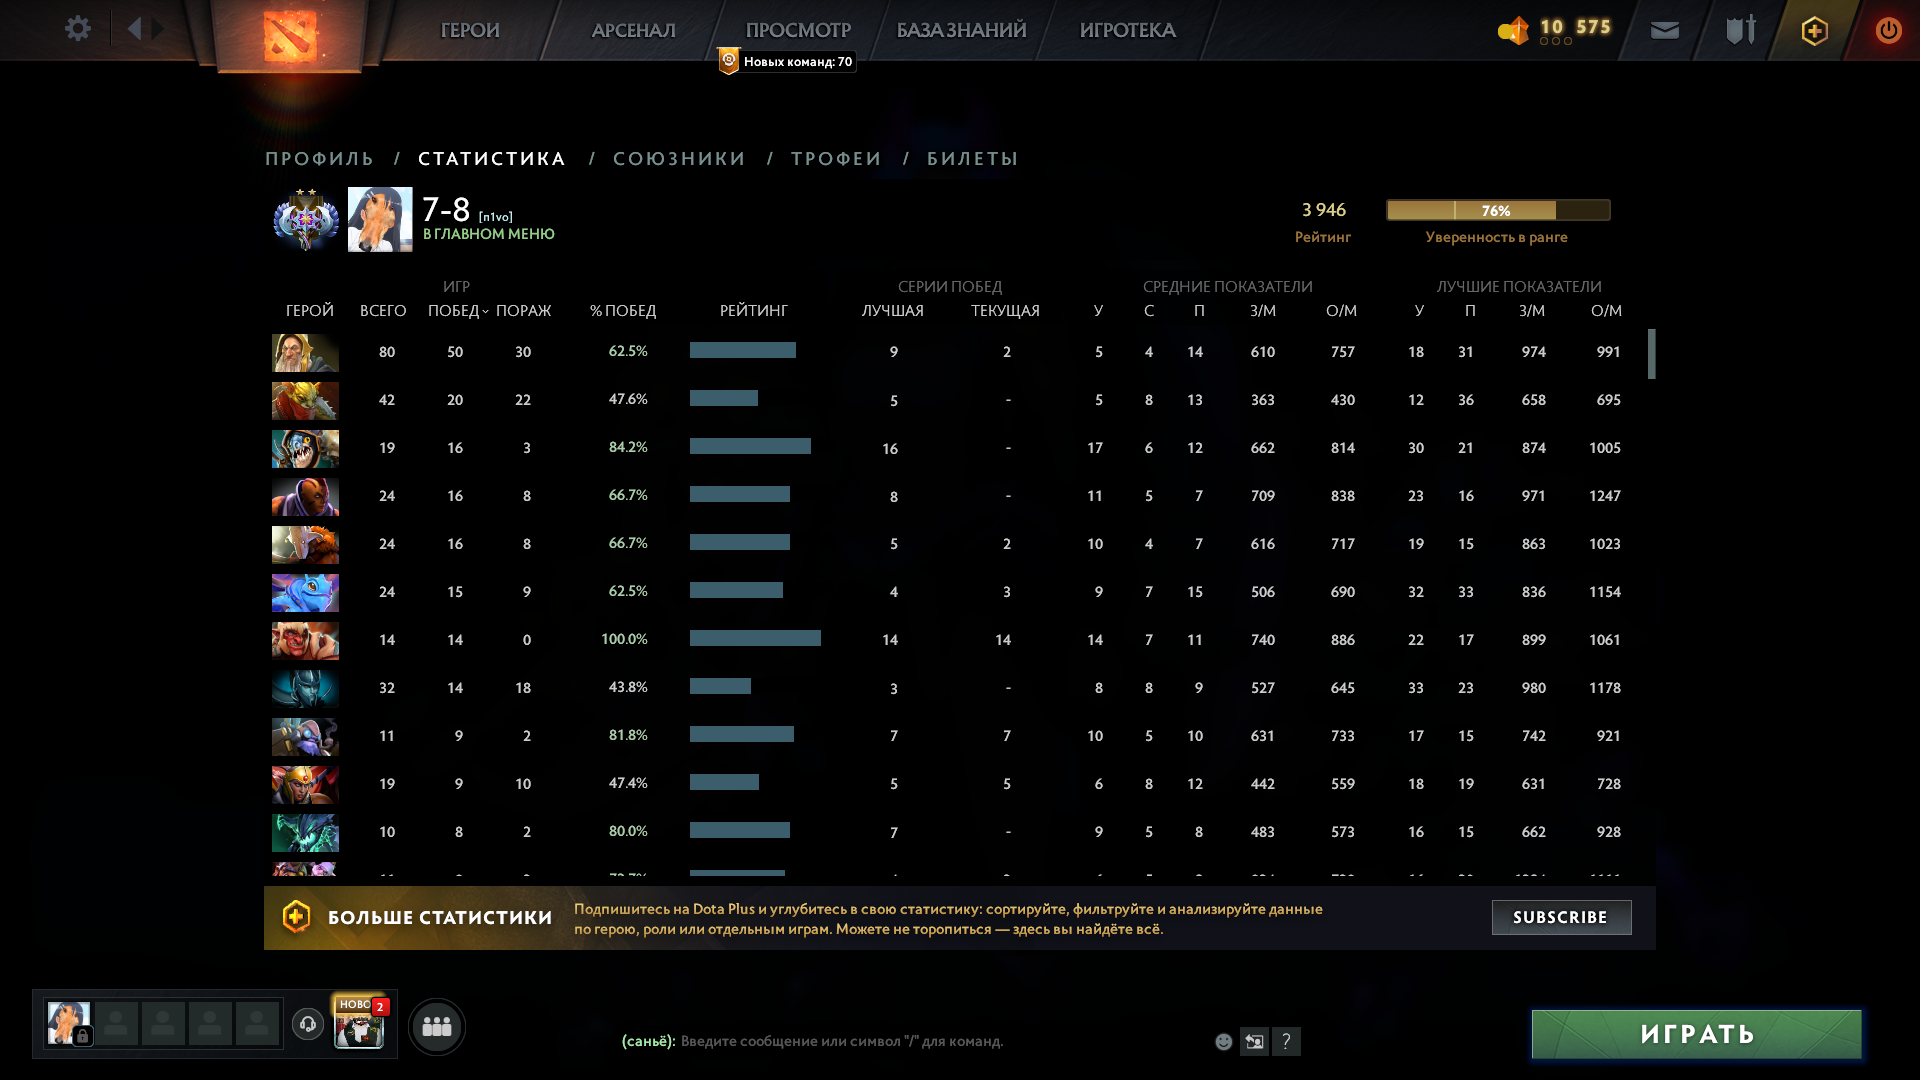The height and width of the screenshot is (1080, 1920).
Task: Open shards balance 10 575
Action: 1555,29
